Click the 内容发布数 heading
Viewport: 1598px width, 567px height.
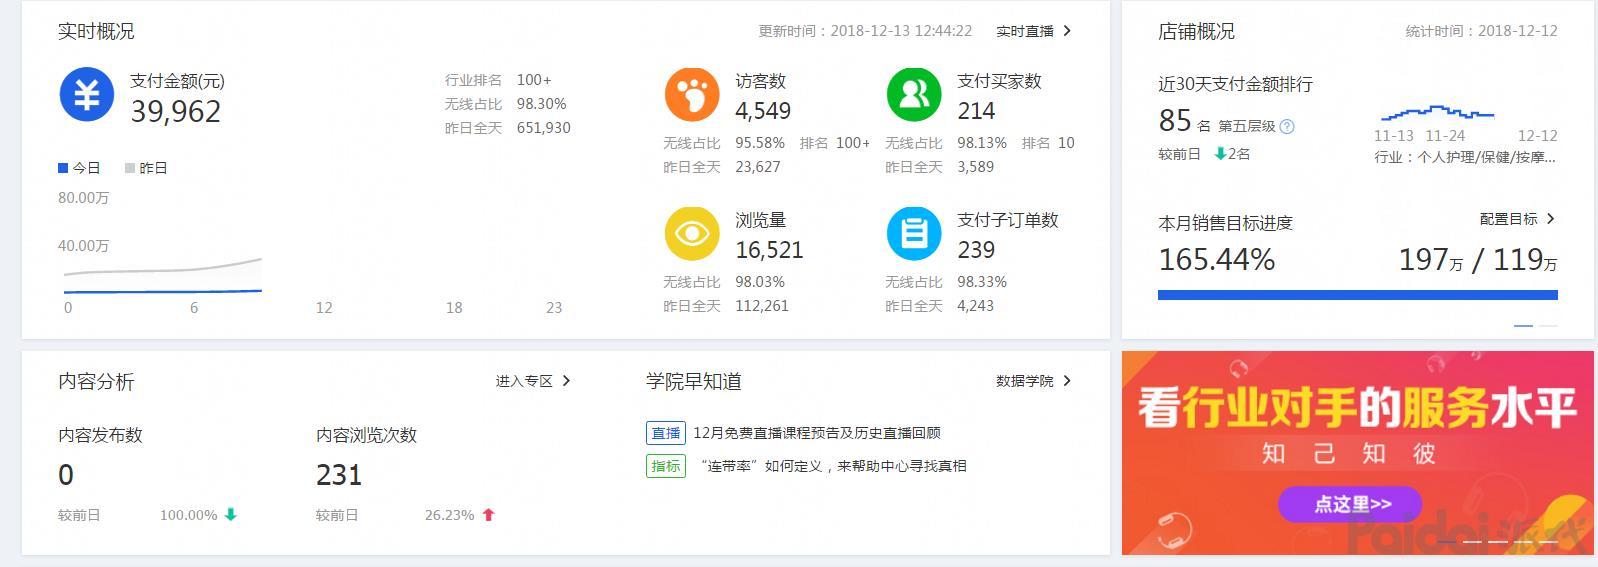100,435
